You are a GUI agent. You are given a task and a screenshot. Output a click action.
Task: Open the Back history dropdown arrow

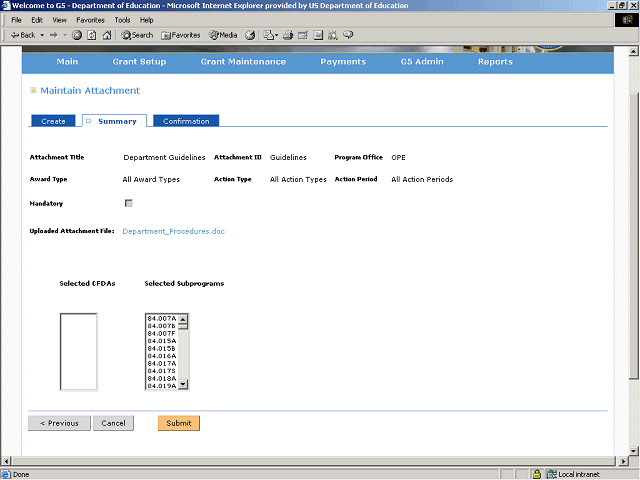42,35
